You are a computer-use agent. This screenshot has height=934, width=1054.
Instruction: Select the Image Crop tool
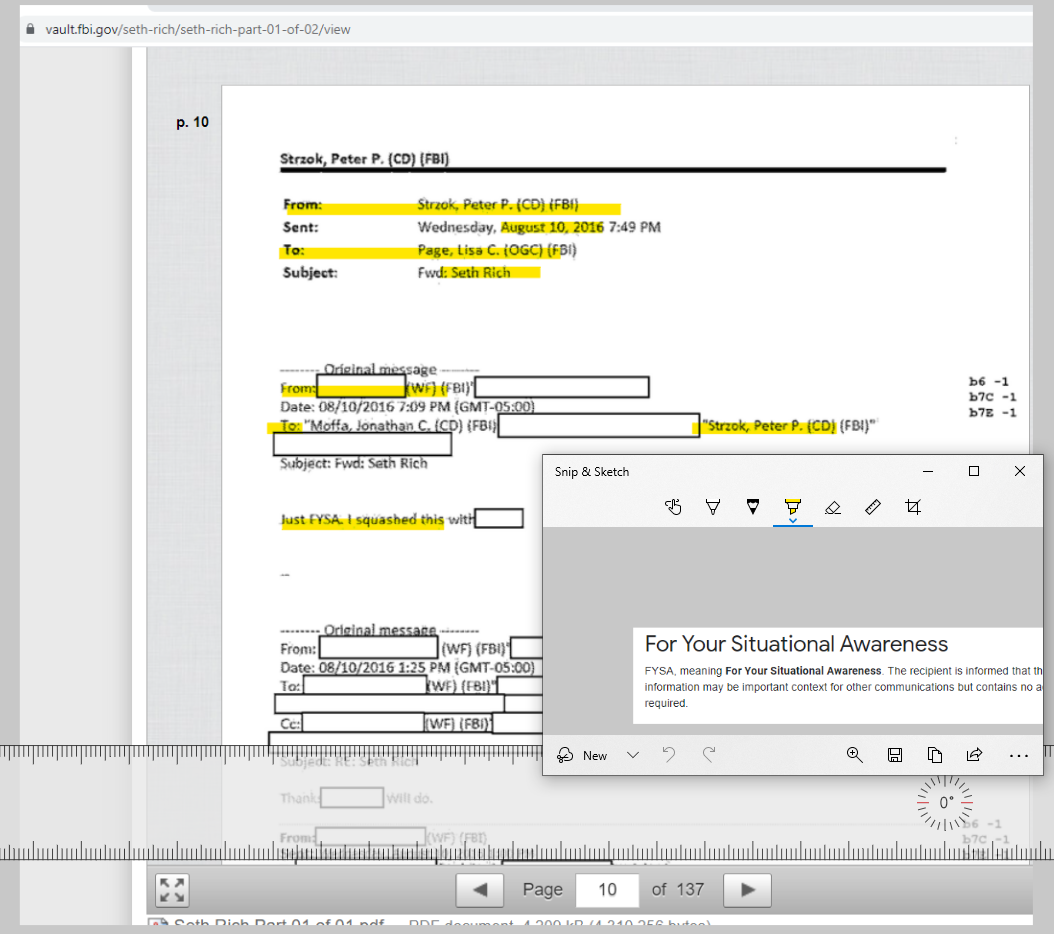click(913, 507)
